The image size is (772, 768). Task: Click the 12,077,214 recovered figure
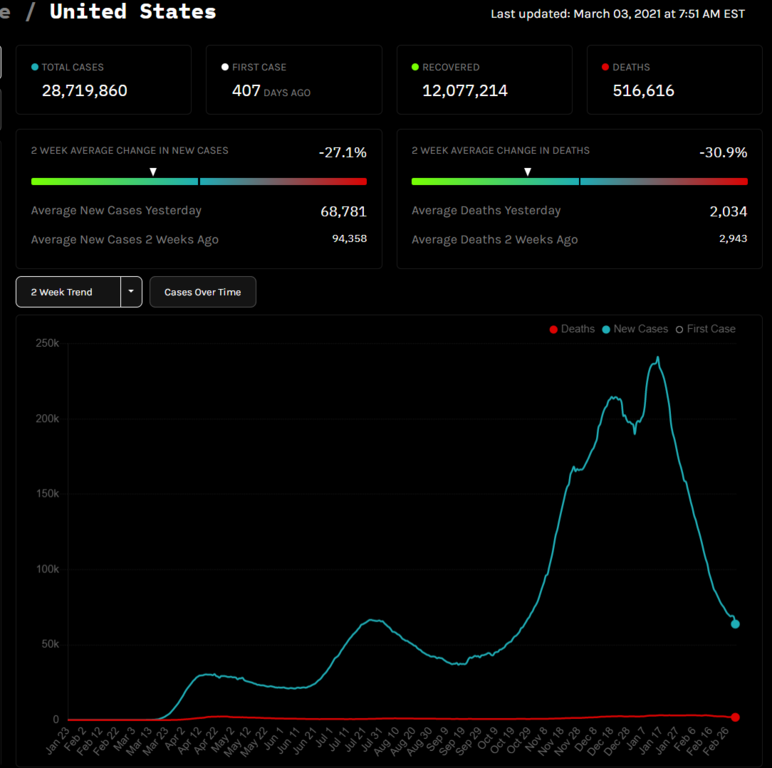pos(465,91)
